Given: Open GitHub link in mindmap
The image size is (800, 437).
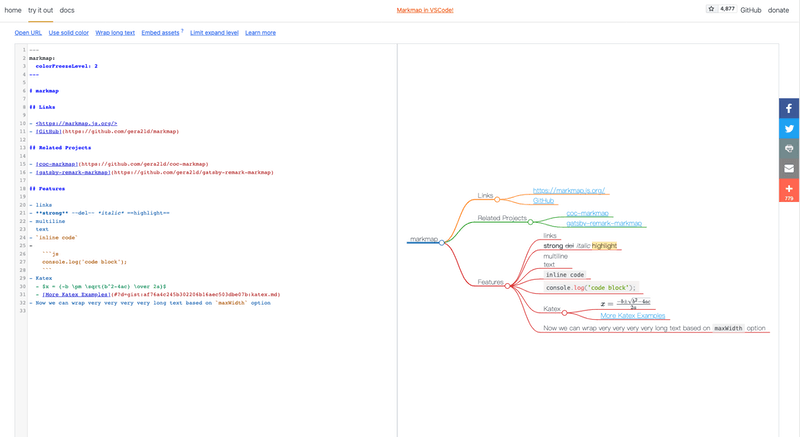Looking at the screenshot, I should click(x=543, y=200).
